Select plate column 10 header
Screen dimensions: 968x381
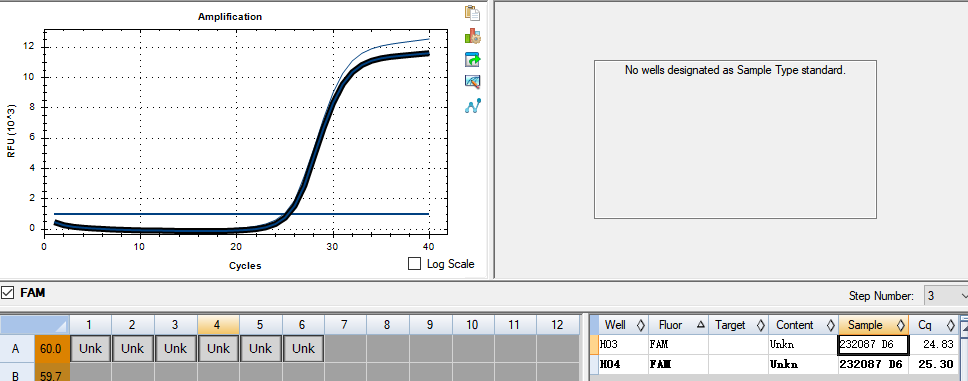(472, 324)
